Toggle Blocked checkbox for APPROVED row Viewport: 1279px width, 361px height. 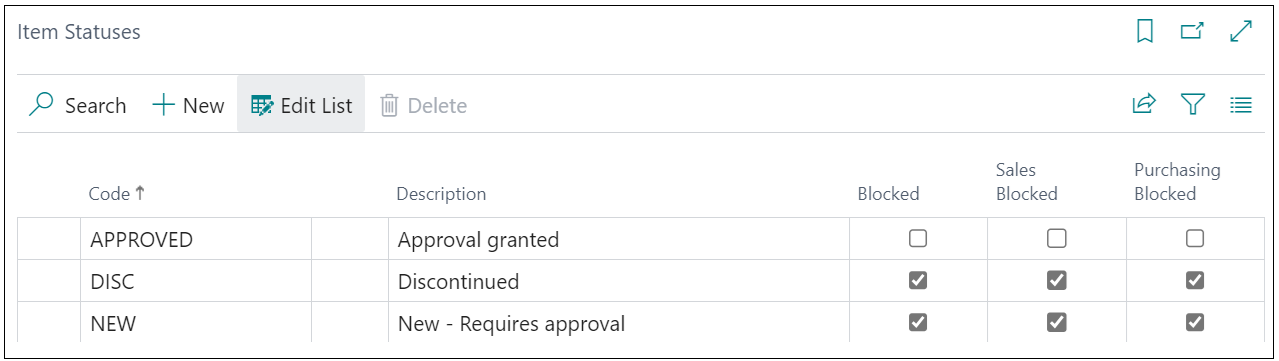pos(918,239)
